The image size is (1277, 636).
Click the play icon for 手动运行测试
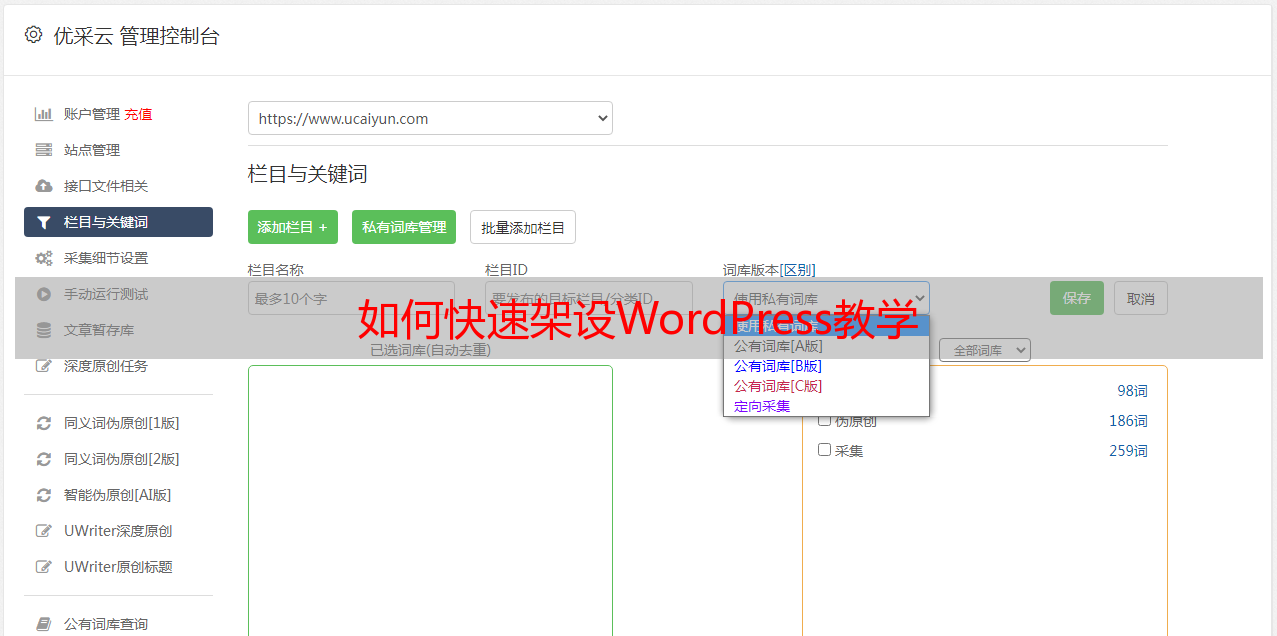(x=44, y=294)
